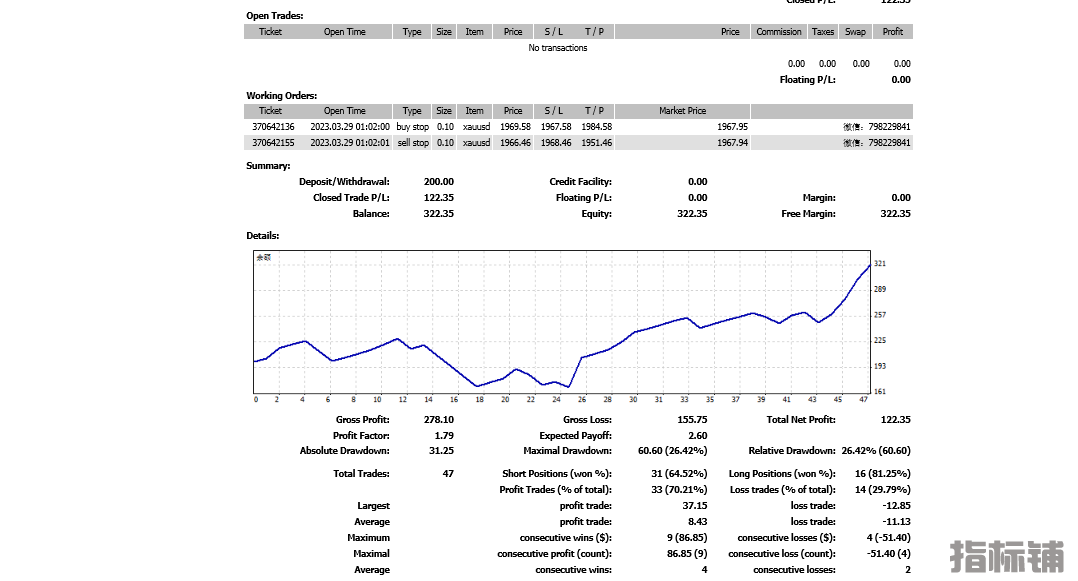Select the Profit Factor value 1.79
This screenshot has width=1078, height=581.
[x=444, y=435]
